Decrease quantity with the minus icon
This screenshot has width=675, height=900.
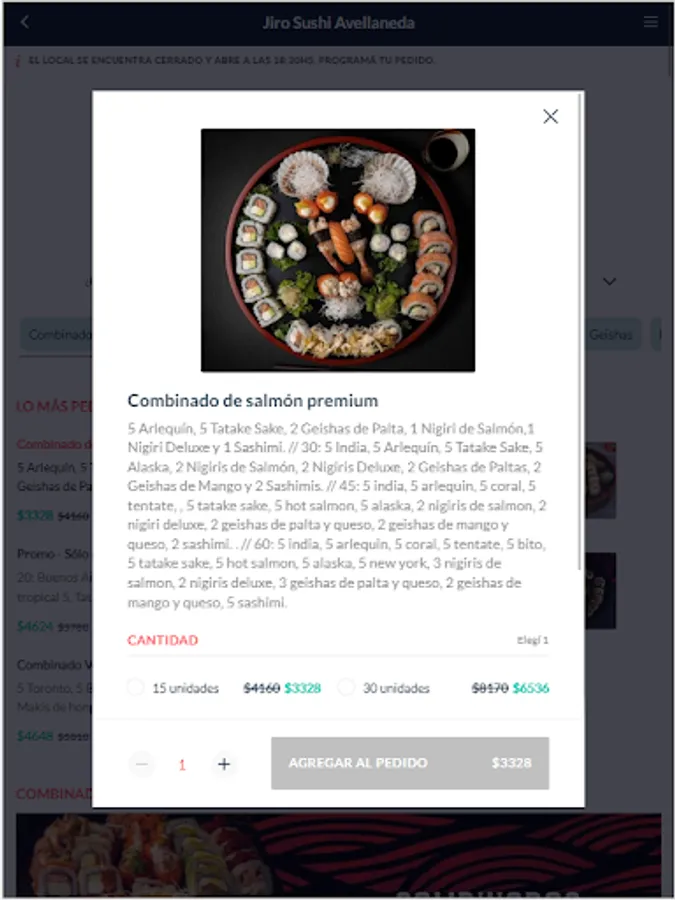[x=142, y=764]
